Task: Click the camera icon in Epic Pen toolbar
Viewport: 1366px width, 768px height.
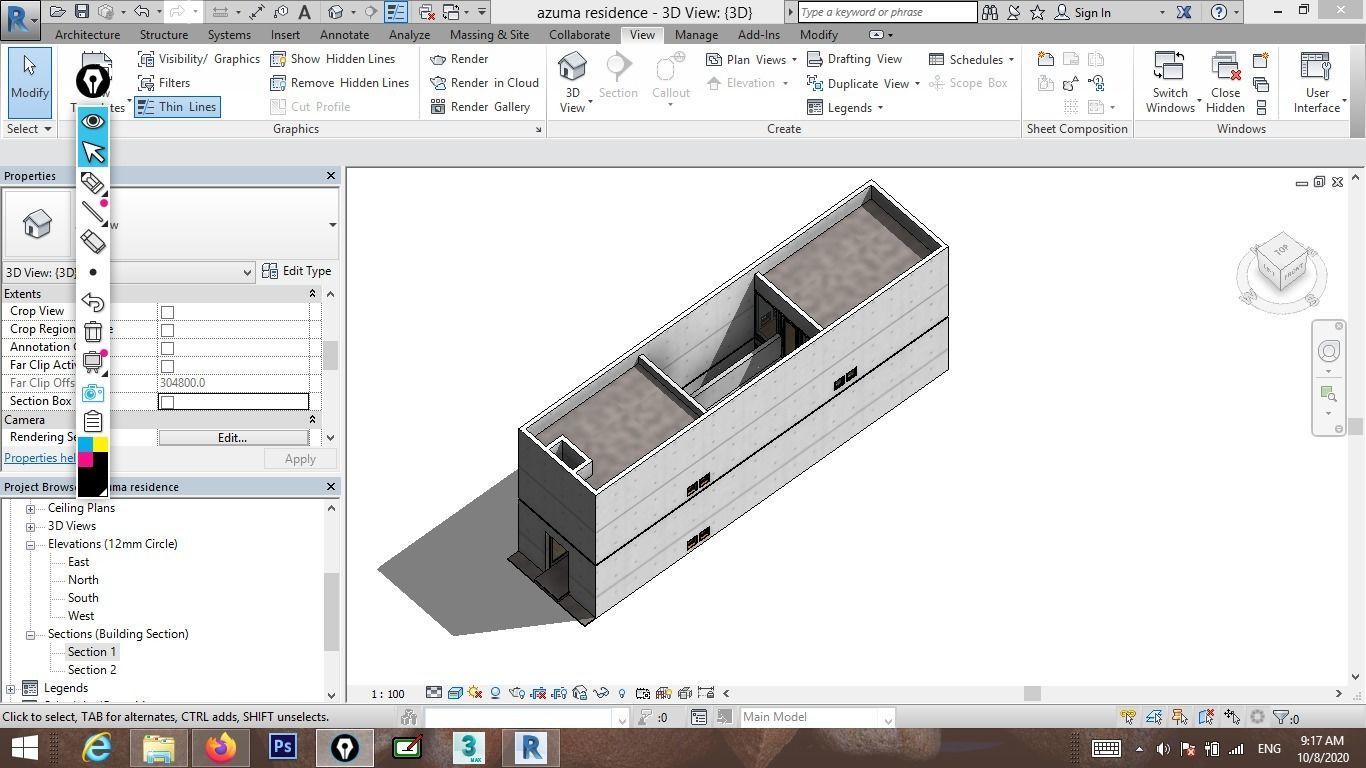Action: [93, 392]
